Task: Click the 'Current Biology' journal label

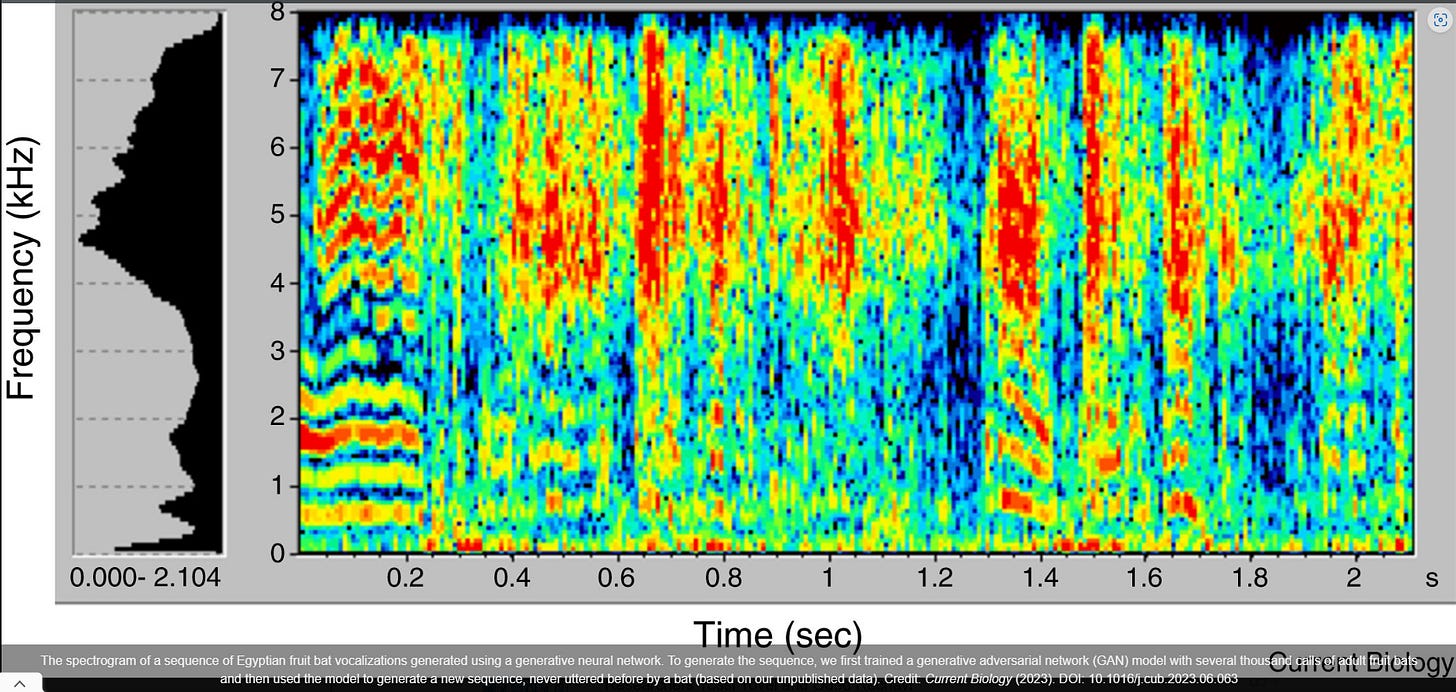Action: click(1360, 662)
